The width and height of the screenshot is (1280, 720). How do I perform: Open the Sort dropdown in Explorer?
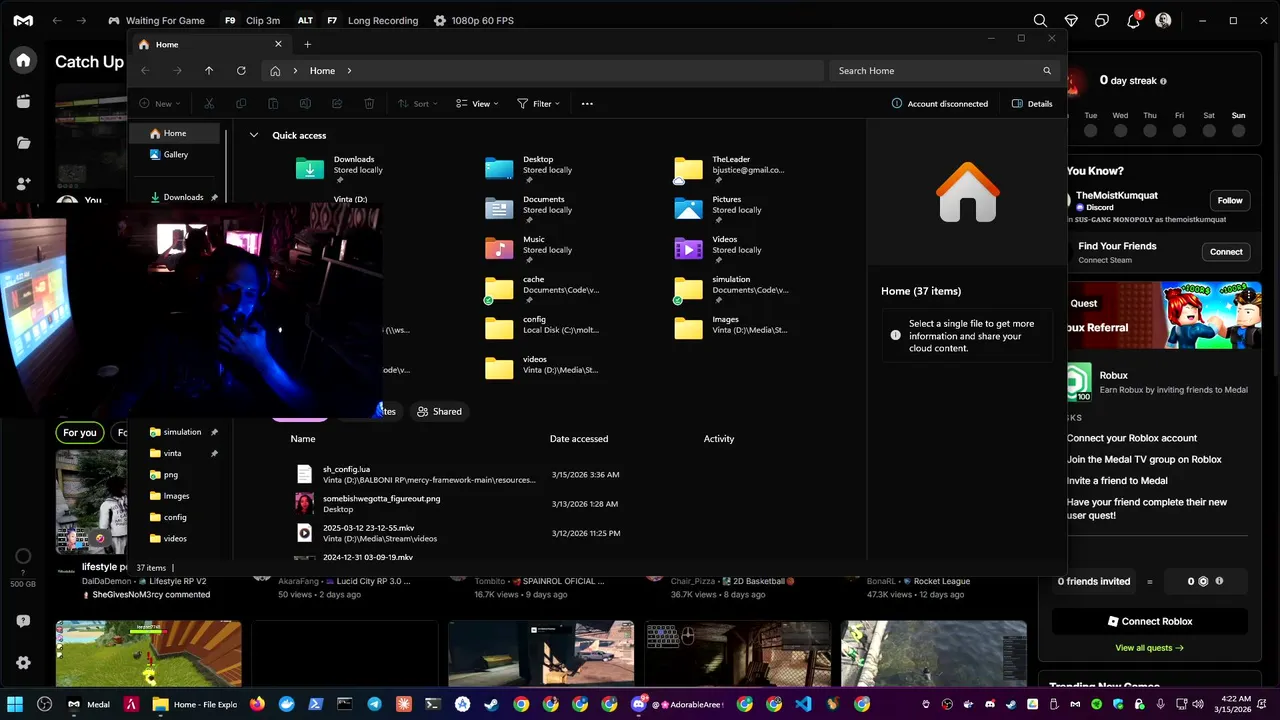(x=418, y=103)
